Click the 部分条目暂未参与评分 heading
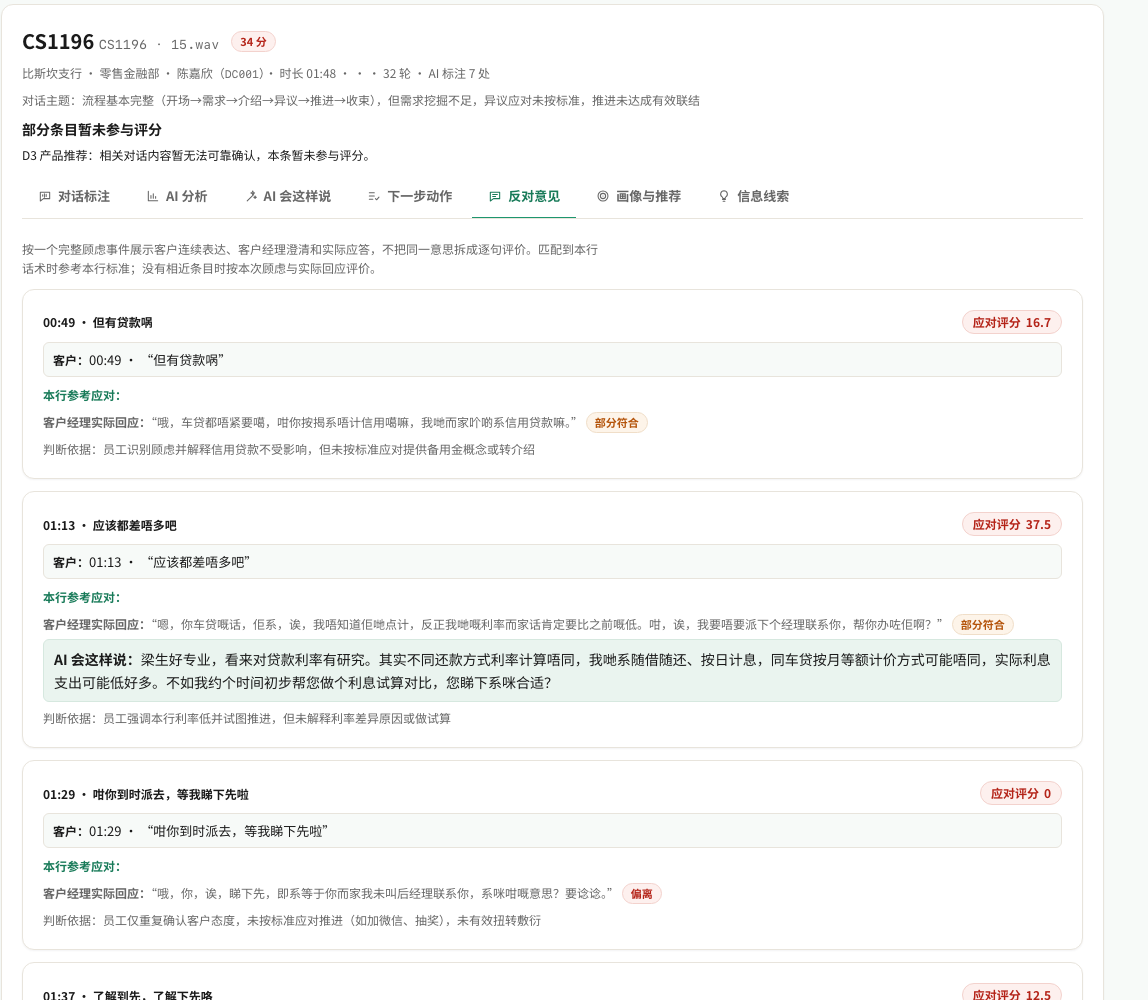1148x1000 pixels. coord(92,130)
